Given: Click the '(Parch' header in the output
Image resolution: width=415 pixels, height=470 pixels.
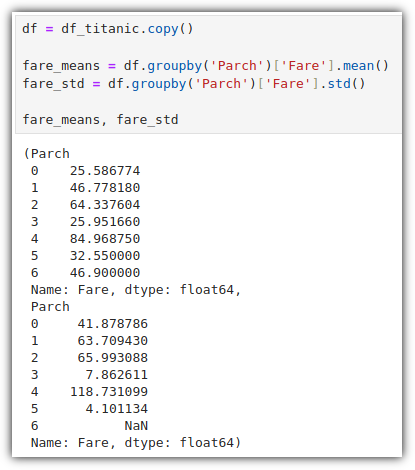Looking at the screenshot, I should point(47,154).
